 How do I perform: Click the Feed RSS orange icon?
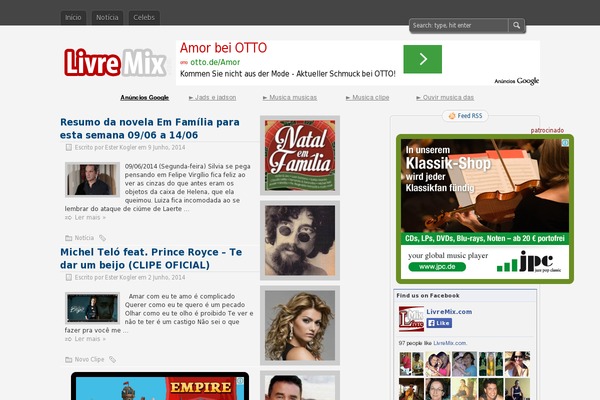pyautogui.click(x=452, y=116)
